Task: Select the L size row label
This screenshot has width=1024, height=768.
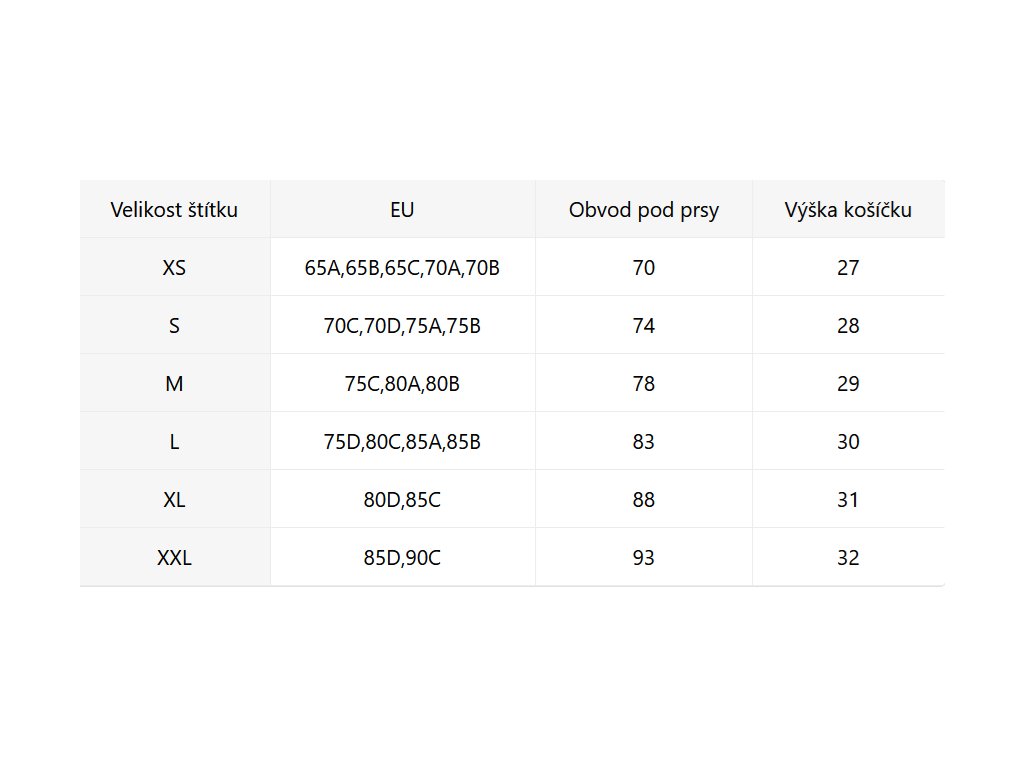Action: [x=174, y=442]
